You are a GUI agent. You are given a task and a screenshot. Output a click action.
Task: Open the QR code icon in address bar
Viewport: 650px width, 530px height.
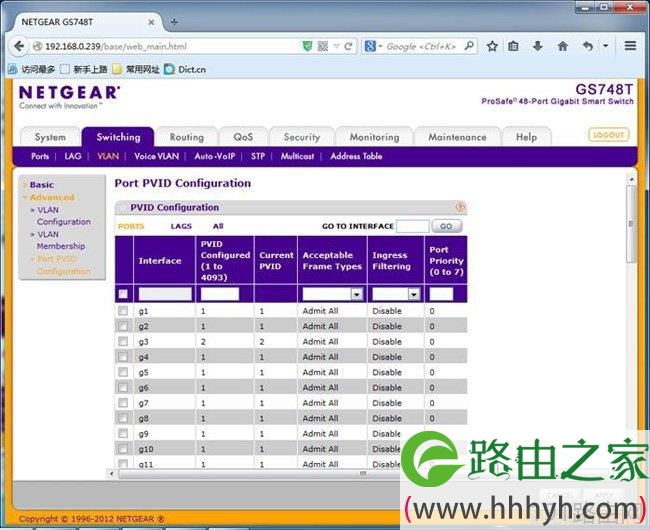point(323,46)
